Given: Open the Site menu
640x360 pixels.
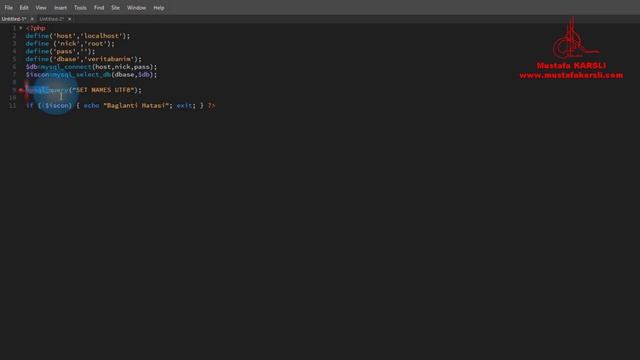Looking at the screenshot, I should [x=116, y=8].
